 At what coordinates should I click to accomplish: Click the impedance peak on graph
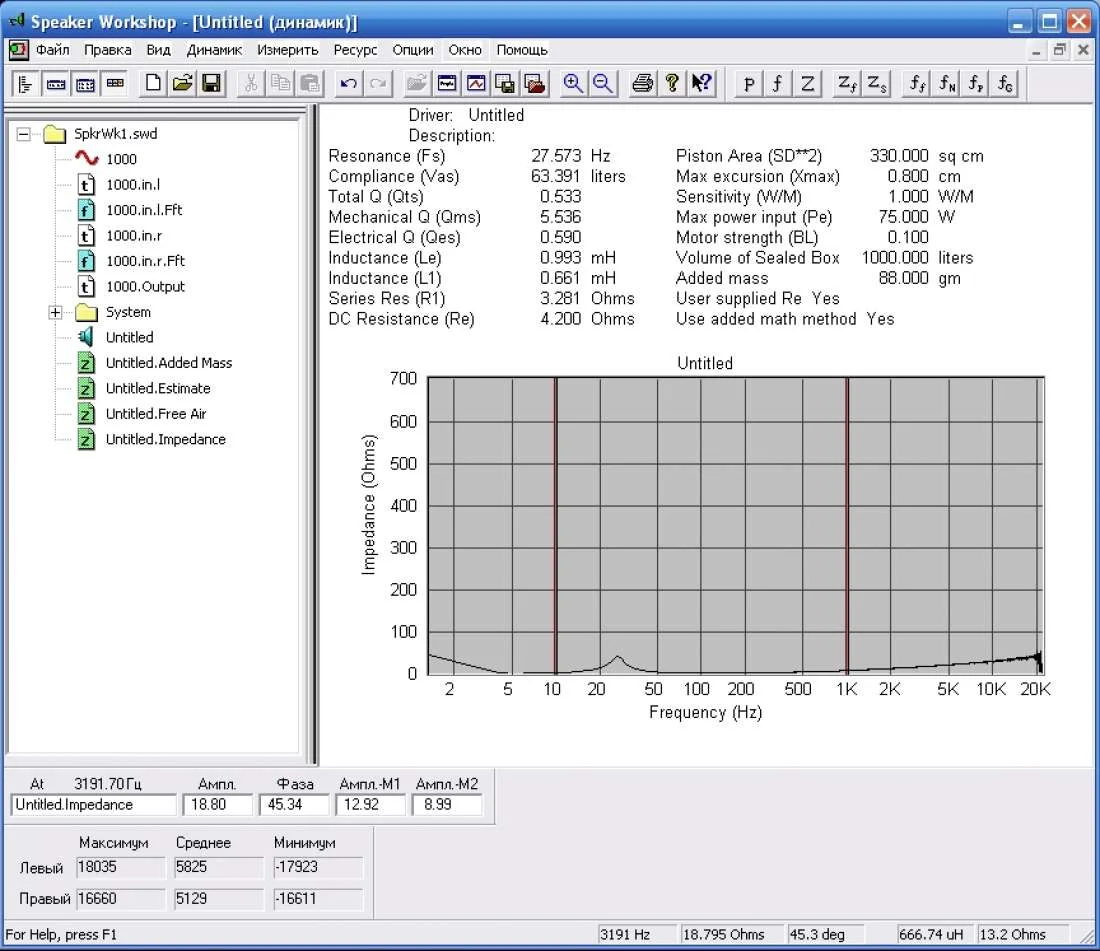pyautogui.click(x=618, y=658)
